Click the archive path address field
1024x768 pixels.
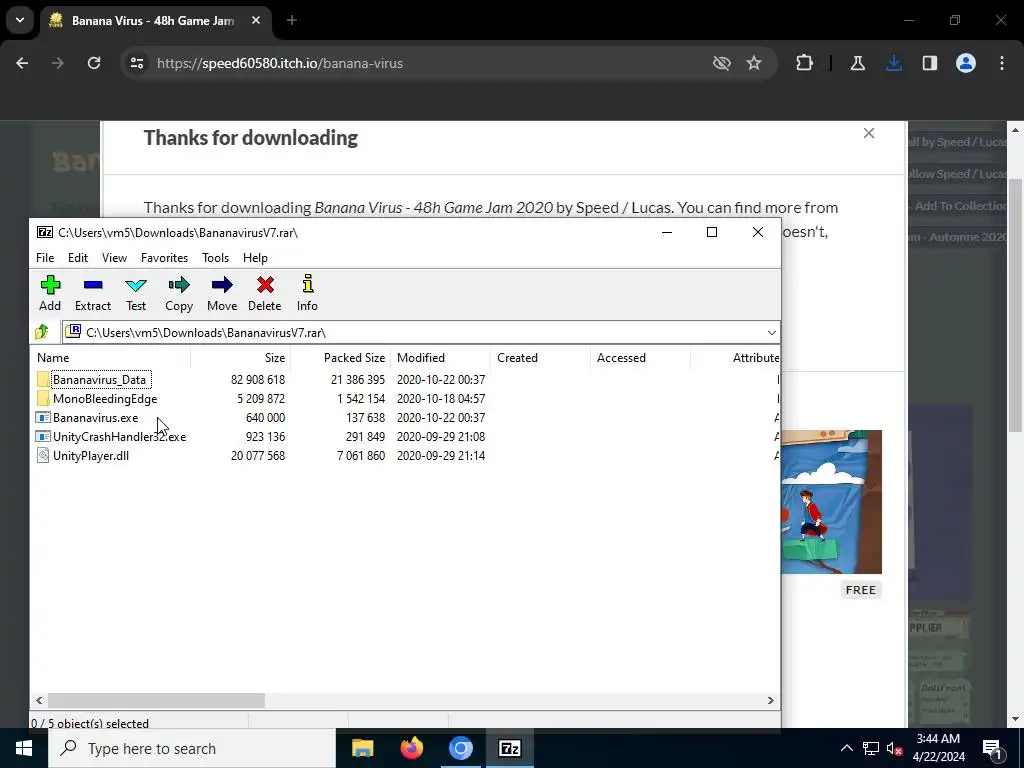pyautogui.click(x=421, y=332)
